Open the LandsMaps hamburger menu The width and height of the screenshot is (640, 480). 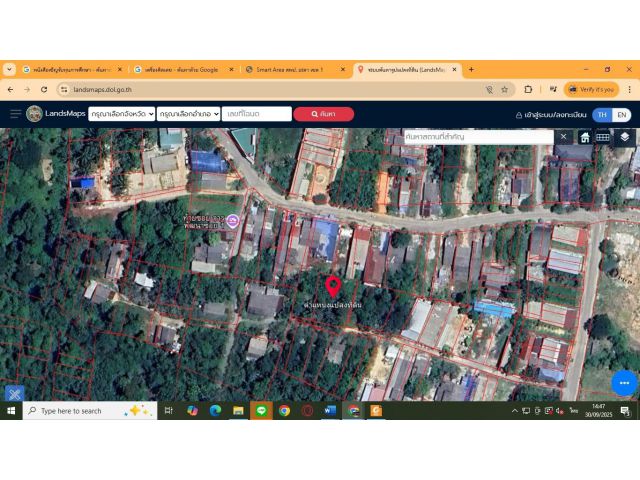15,114
